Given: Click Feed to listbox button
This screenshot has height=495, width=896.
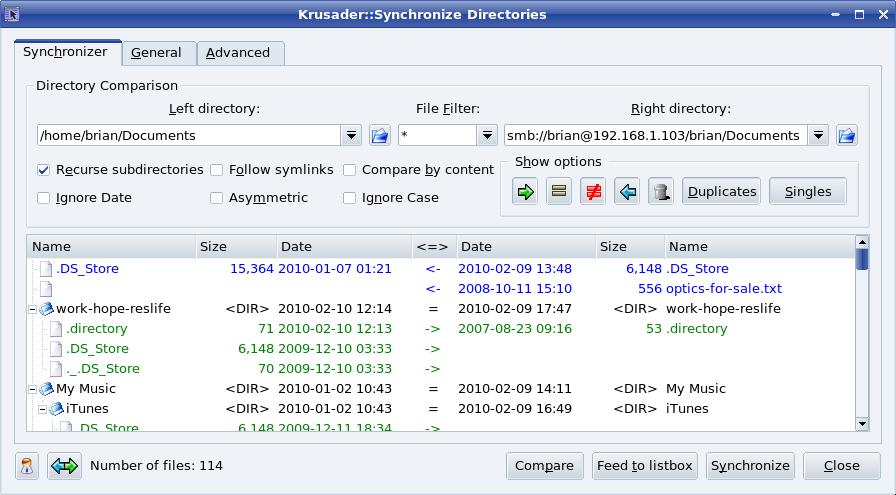Looking at the screenshot, I should pos(645,466).
